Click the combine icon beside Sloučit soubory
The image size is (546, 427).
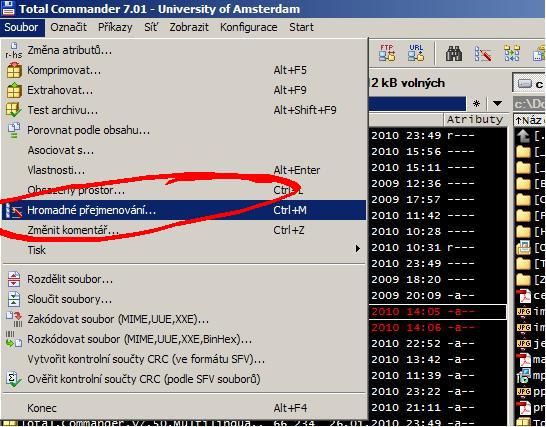tap(14, 299)
